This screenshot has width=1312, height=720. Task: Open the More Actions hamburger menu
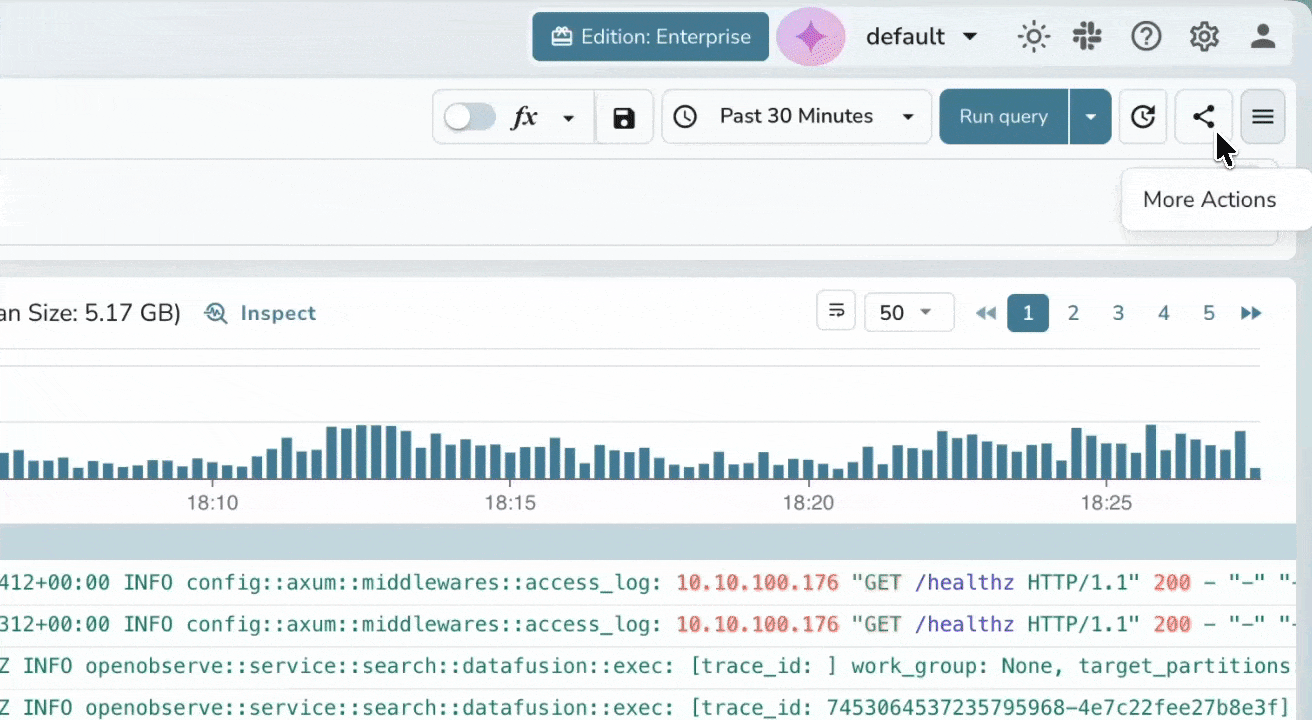[1263, 117]
